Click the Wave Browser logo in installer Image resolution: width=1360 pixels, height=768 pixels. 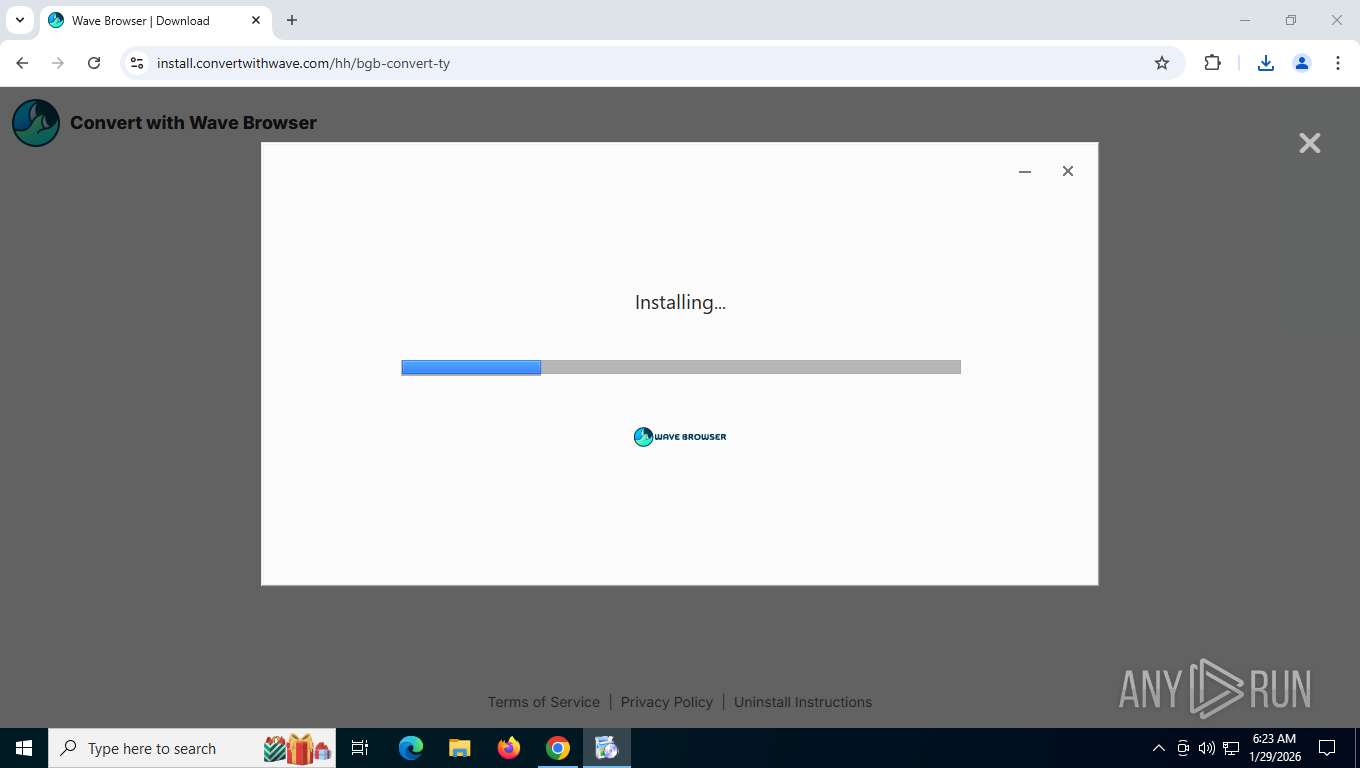680,436
